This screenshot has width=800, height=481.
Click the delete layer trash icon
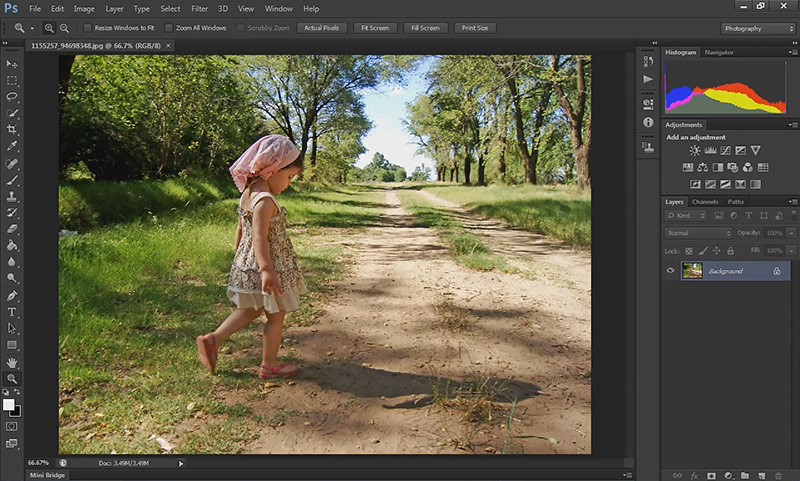[778, 475]
